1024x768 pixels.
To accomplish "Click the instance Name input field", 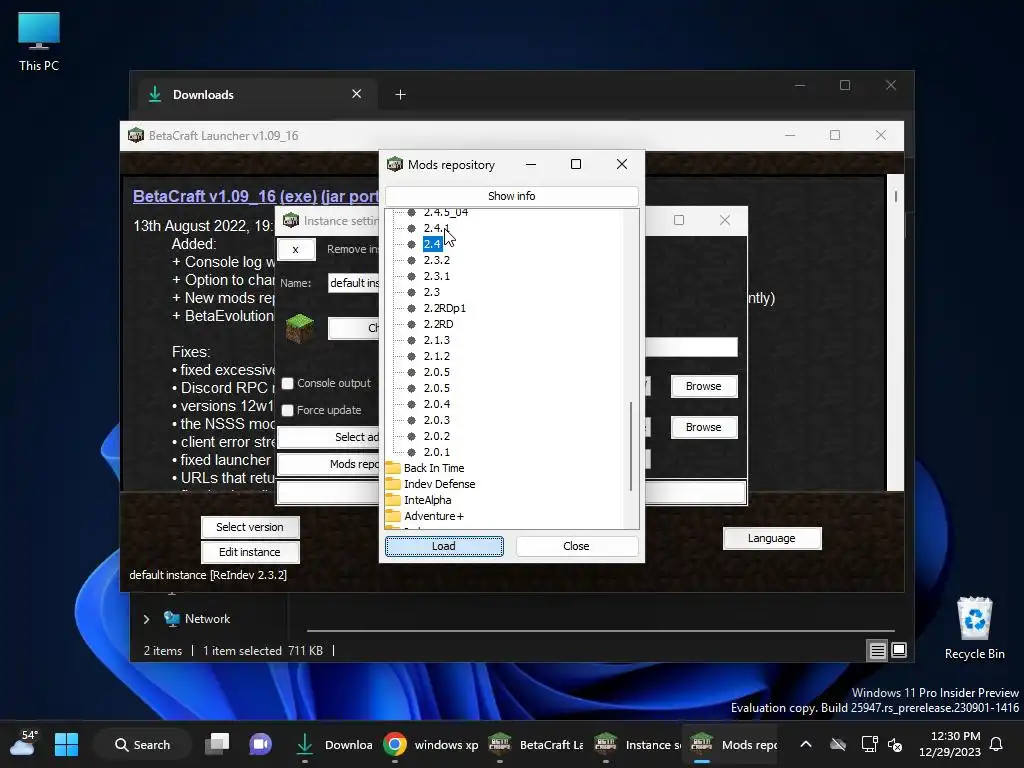I will [x=353, y=283].
